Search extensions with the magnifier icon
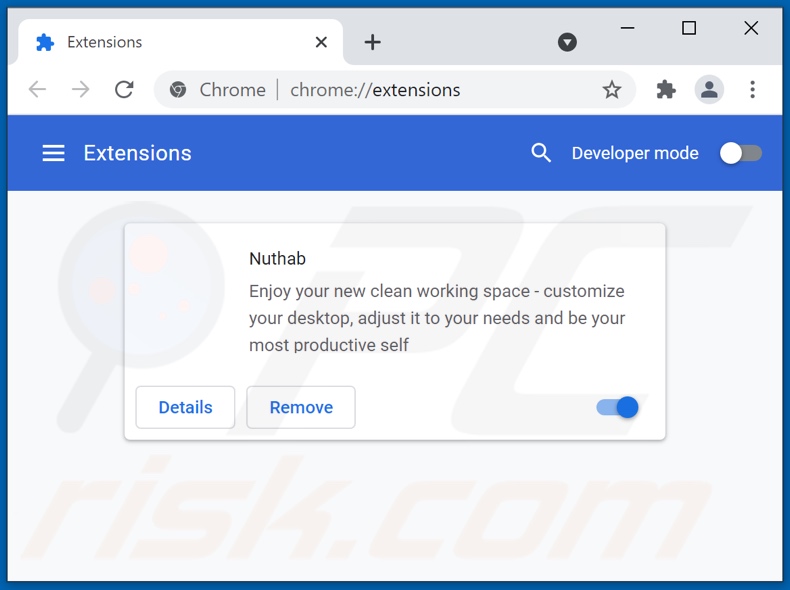The height and width of the screenshot is (590, 790). coord(541,153)
